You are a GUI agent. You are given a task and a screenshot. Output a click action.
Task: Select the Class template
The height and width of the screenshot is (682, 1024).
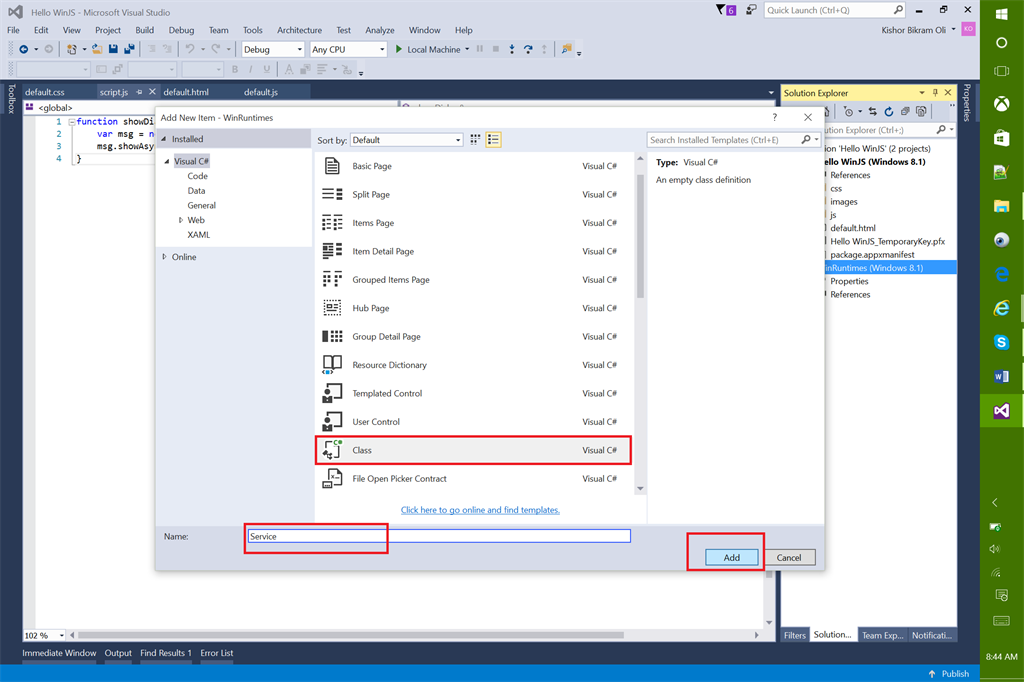tap(473, 450)
